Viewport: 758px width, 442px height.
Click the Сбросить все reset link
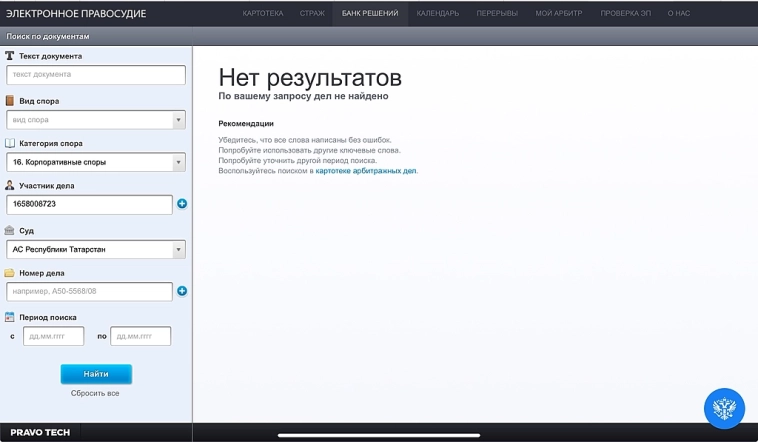tap(95, 393)
